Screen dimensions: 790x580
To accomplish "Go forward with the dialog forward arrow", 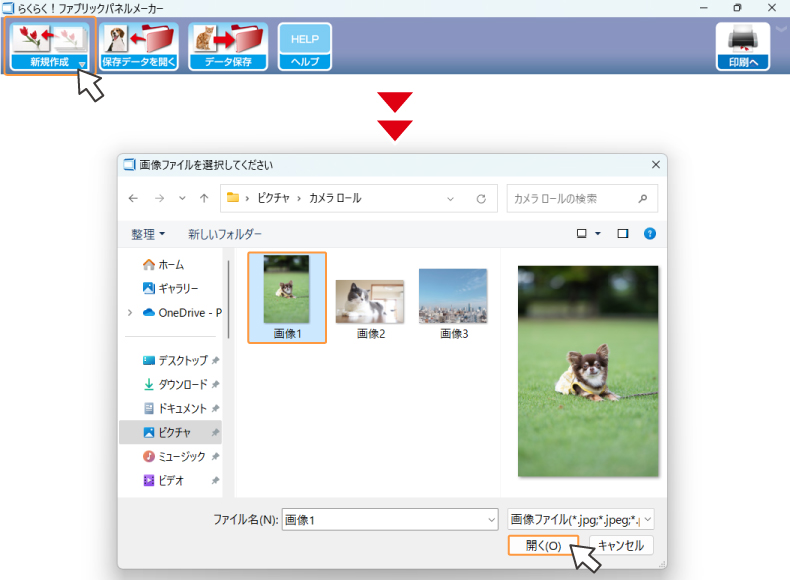I will [x=159, y=199].
